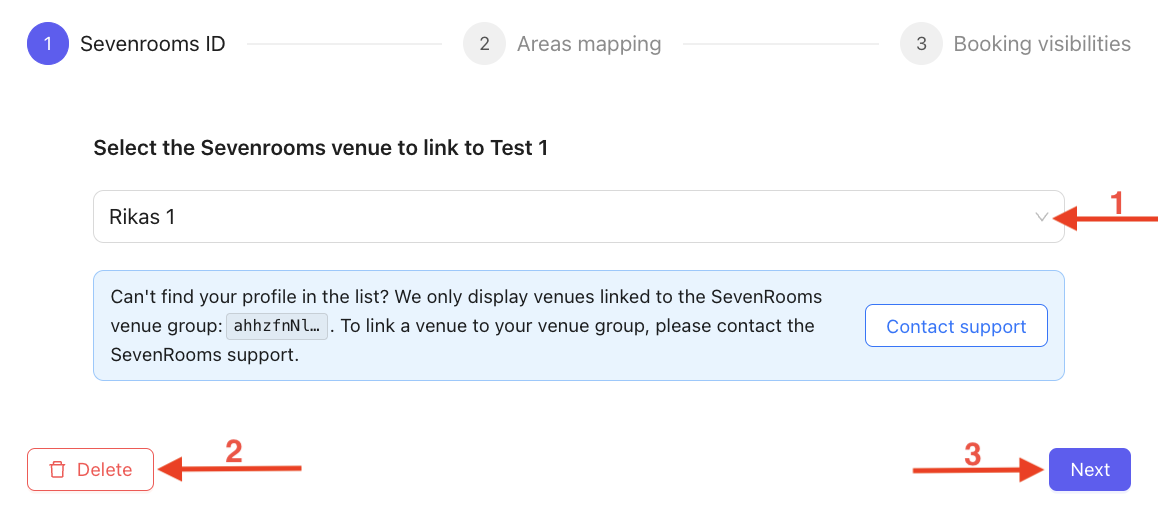Switch to the Areas mapping step

pos(589,44)
